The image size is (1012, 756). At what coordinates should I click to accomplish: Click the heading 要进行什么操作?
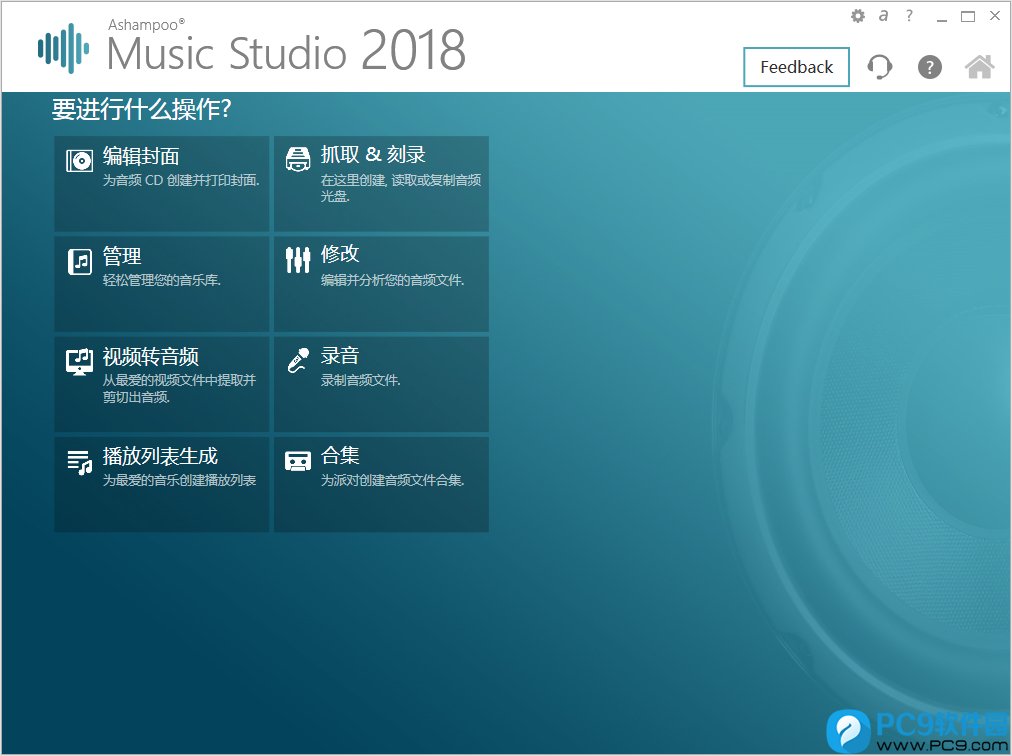[141, 109]
